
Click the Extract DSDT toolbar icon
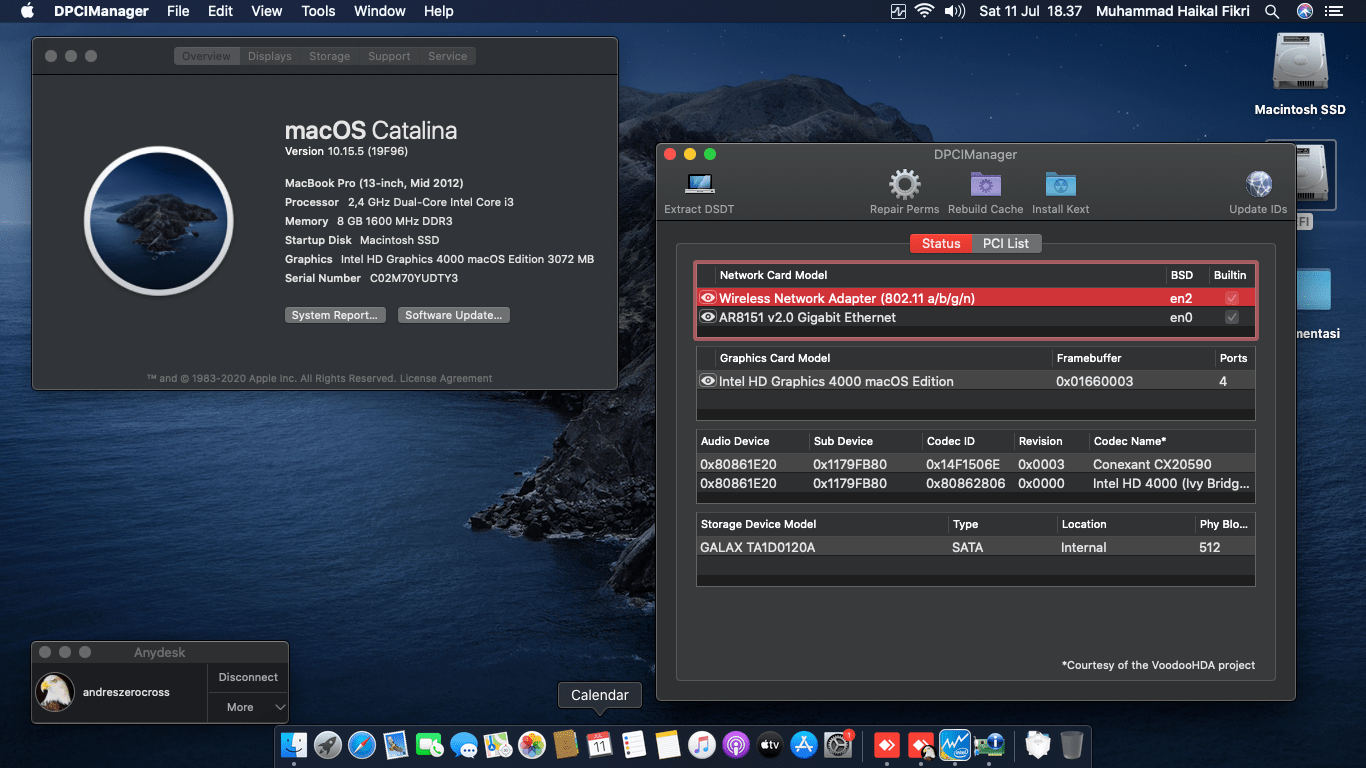[699, 184]
